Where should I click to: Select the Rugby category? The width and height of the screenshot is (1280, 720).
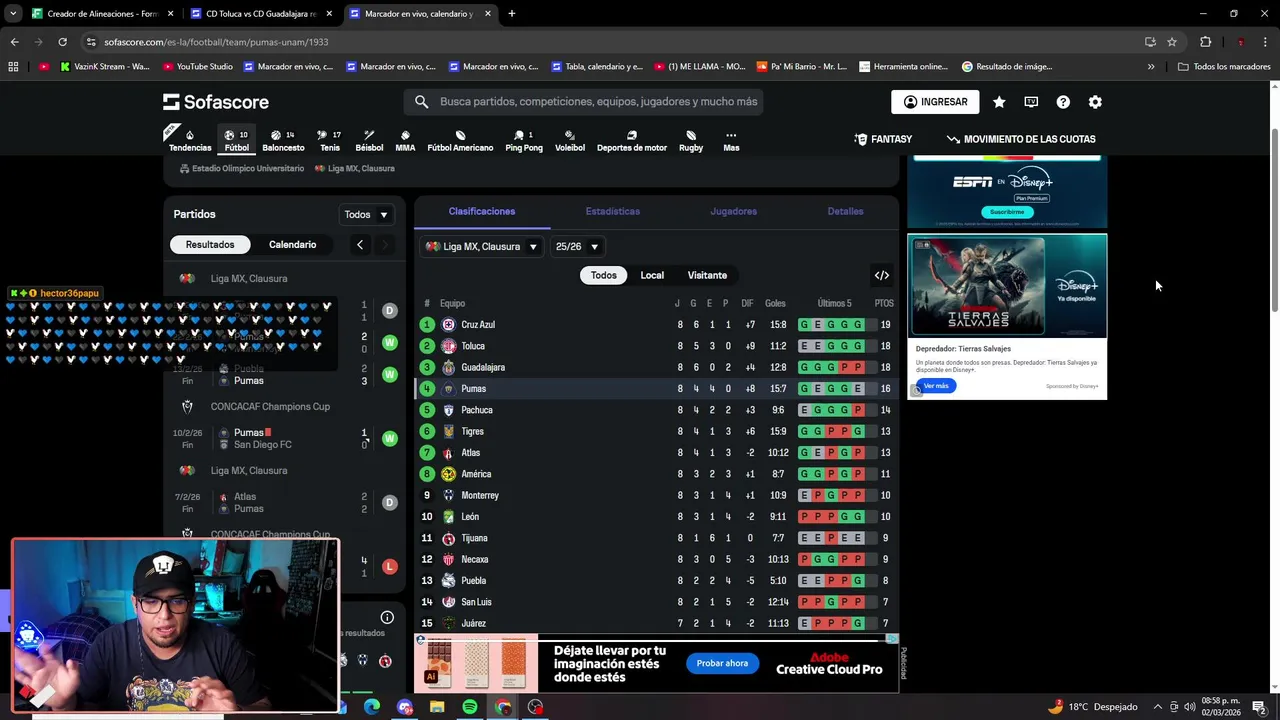(691, 141)
